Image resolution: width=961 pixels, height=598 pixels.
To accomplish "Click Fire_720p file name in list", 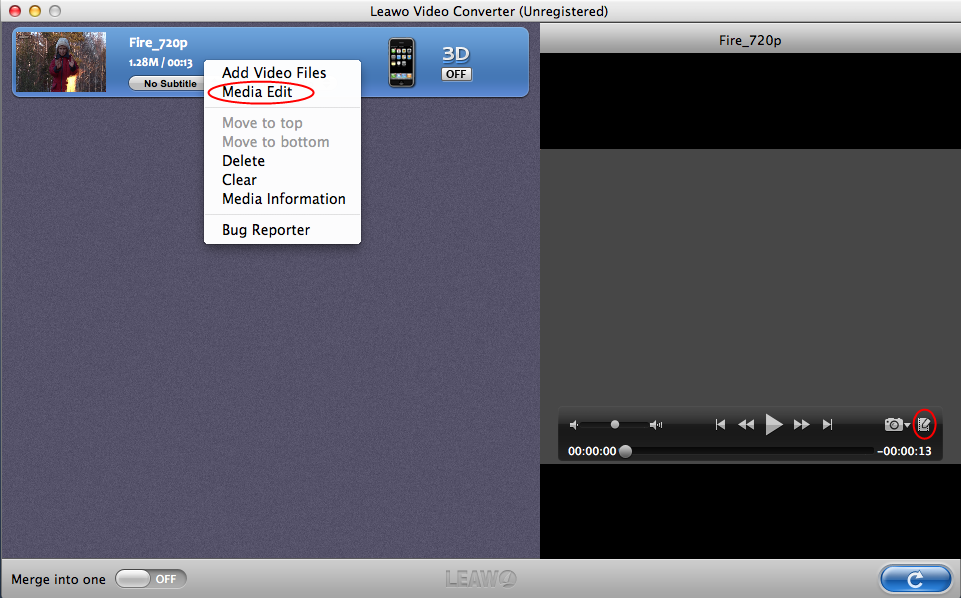I will (x=158, y=43).
